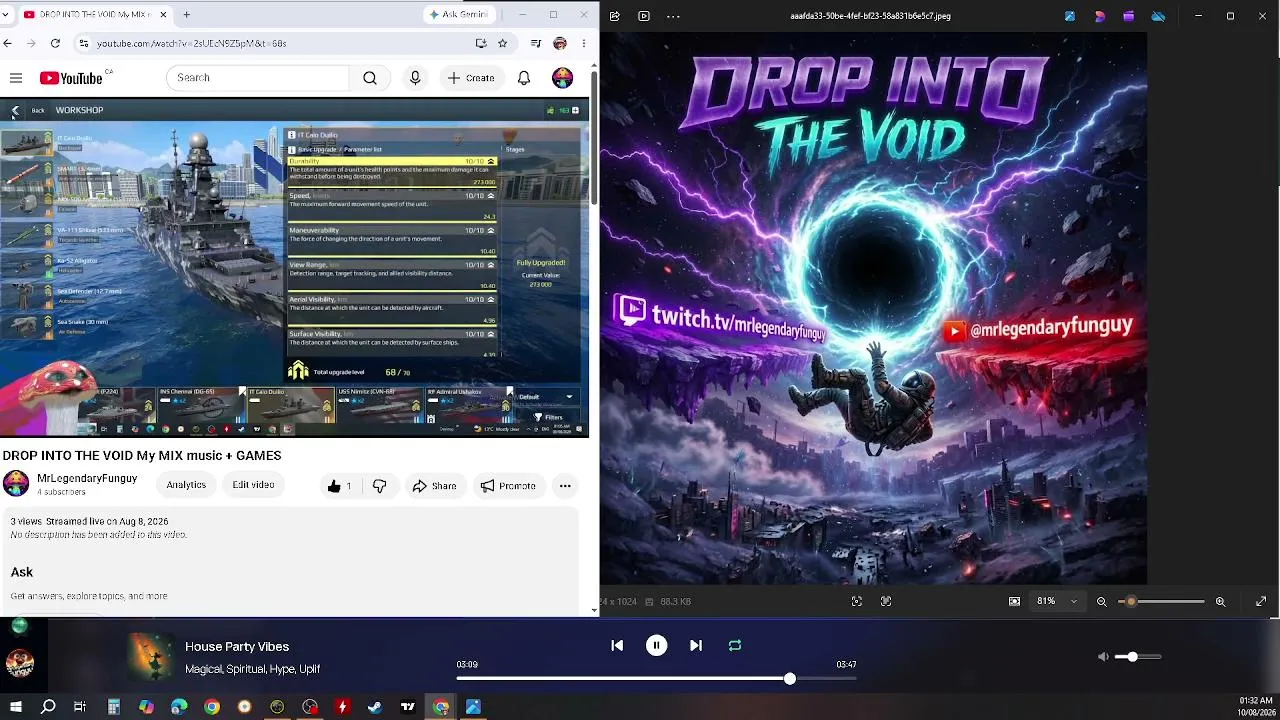Screen dimensions: 1280x720
Task: Open See more menu in photo viewer
Action: point(673,16)
